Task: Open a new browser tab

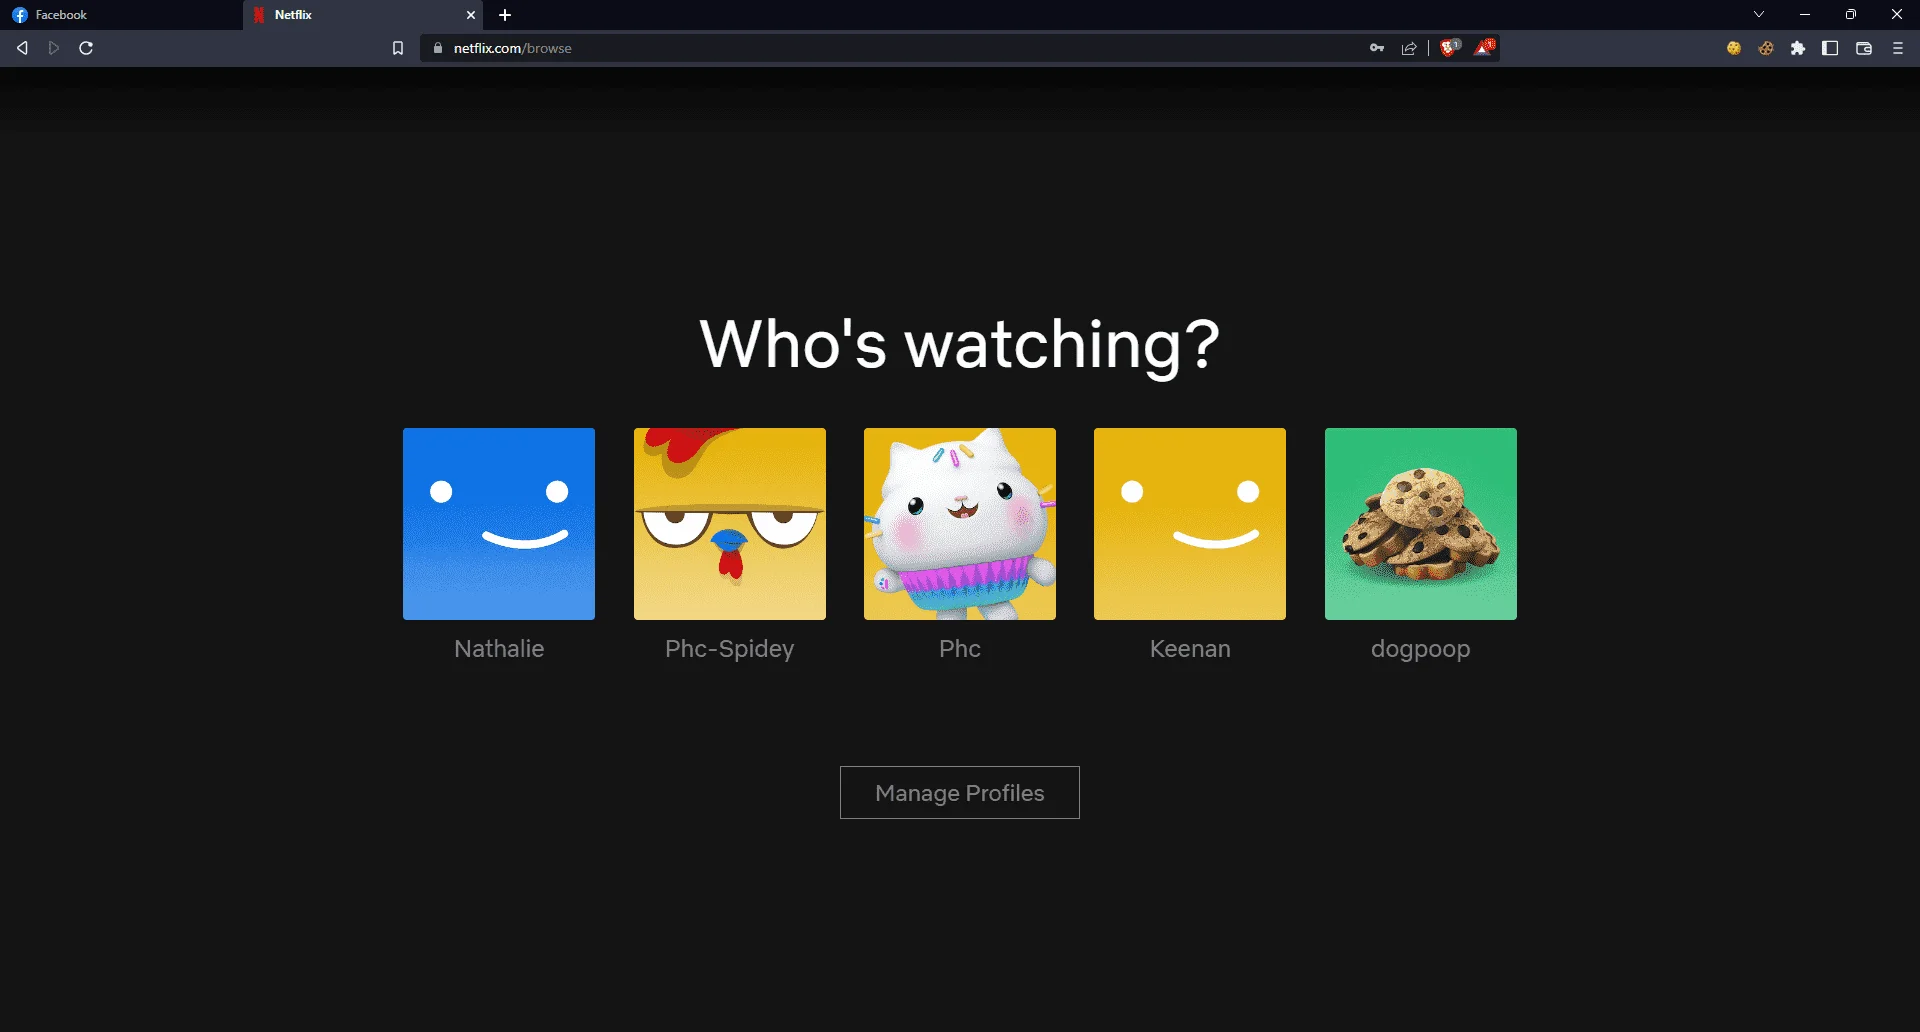Action: [505, 15]
